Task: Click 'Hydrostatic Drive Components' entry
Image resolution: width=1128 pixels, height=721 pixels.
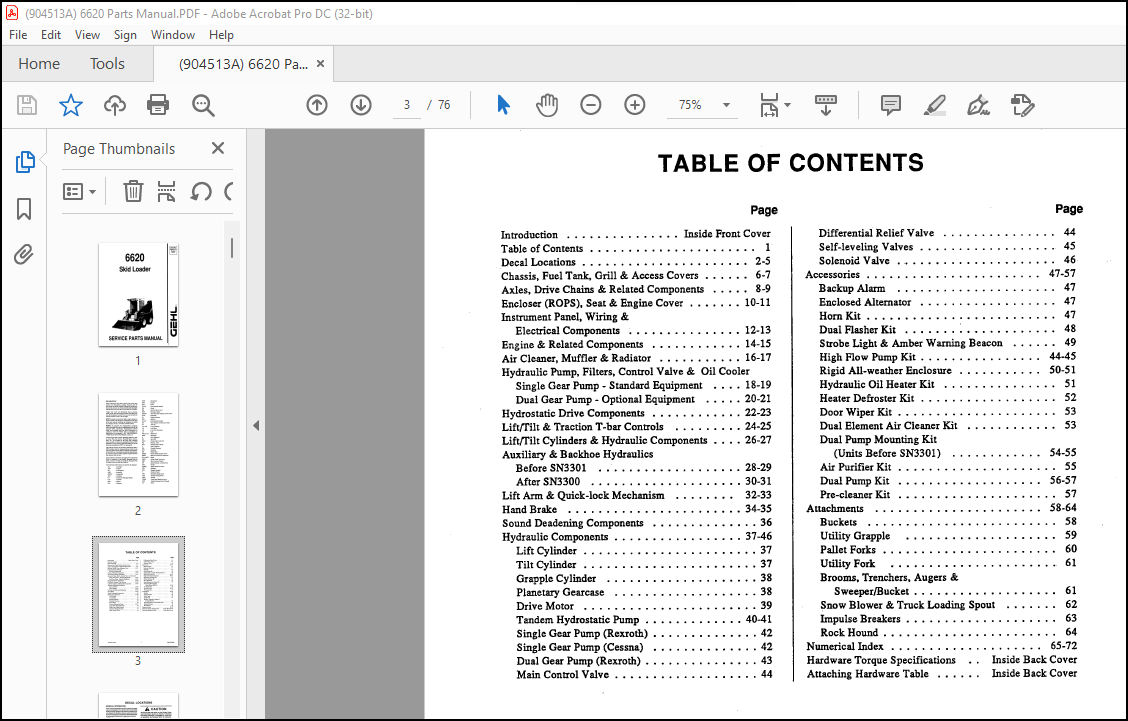Action: tap(573, 413)
